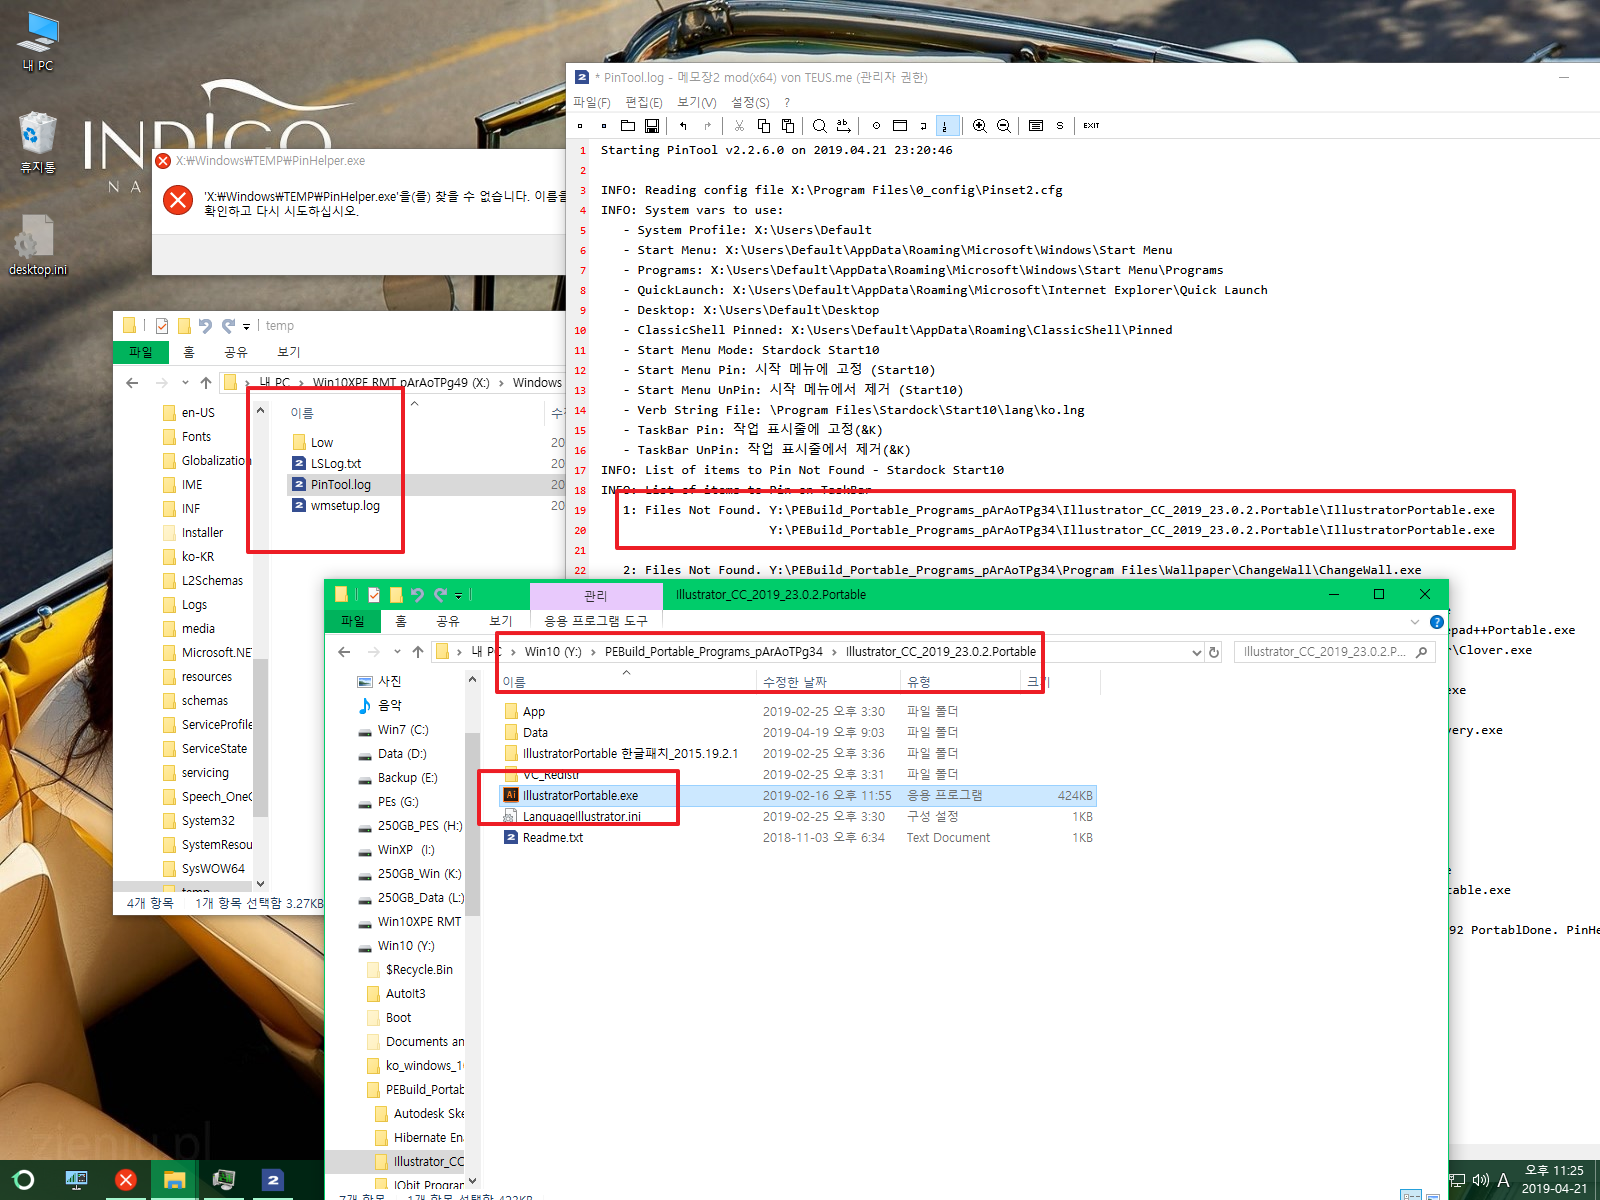Click the Zoom Out icon in Notepad2 toolbar

point(1004,126)
